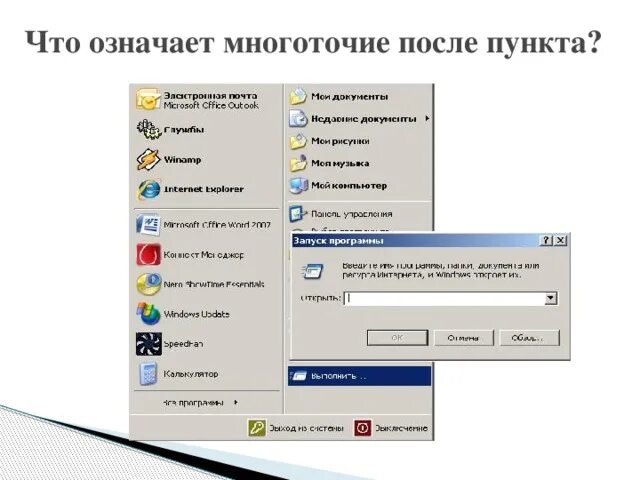Screen dimensions: 640x480
Task: Click the red Коннект Менеджер icon
Action: (x=148, y=255)
